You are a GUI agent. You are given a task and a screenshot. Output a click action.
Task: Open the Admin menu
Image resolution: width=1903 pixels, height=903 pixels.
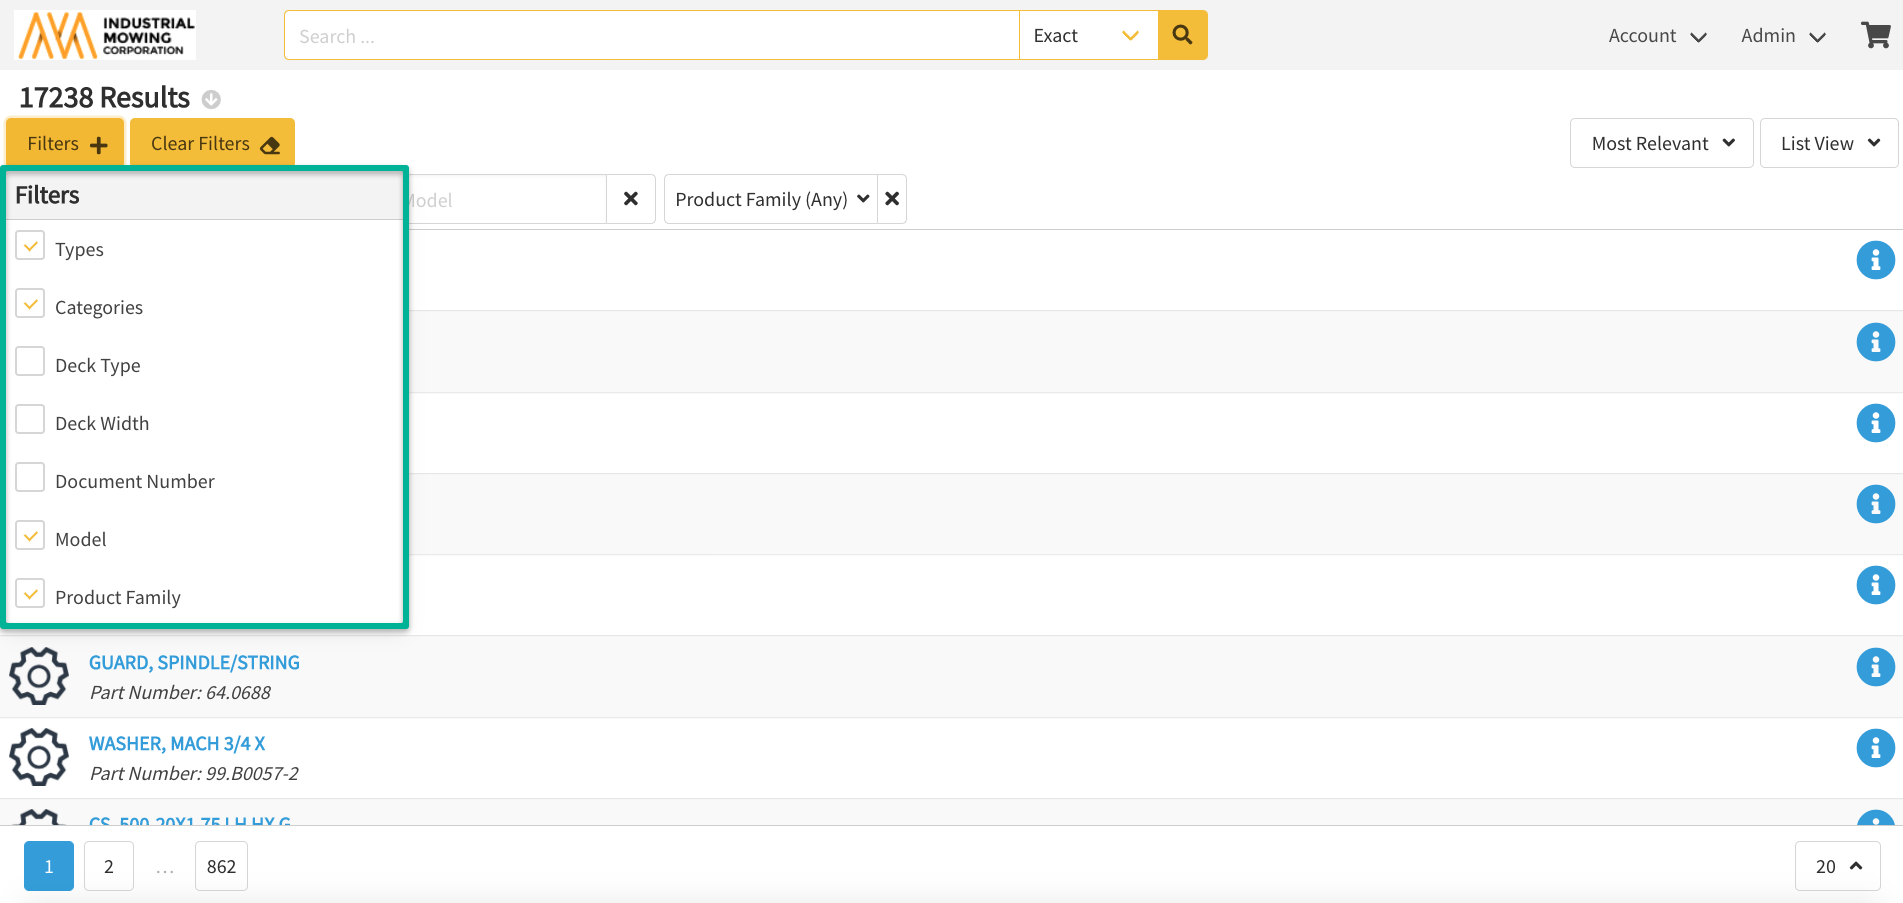[1782, 36]
